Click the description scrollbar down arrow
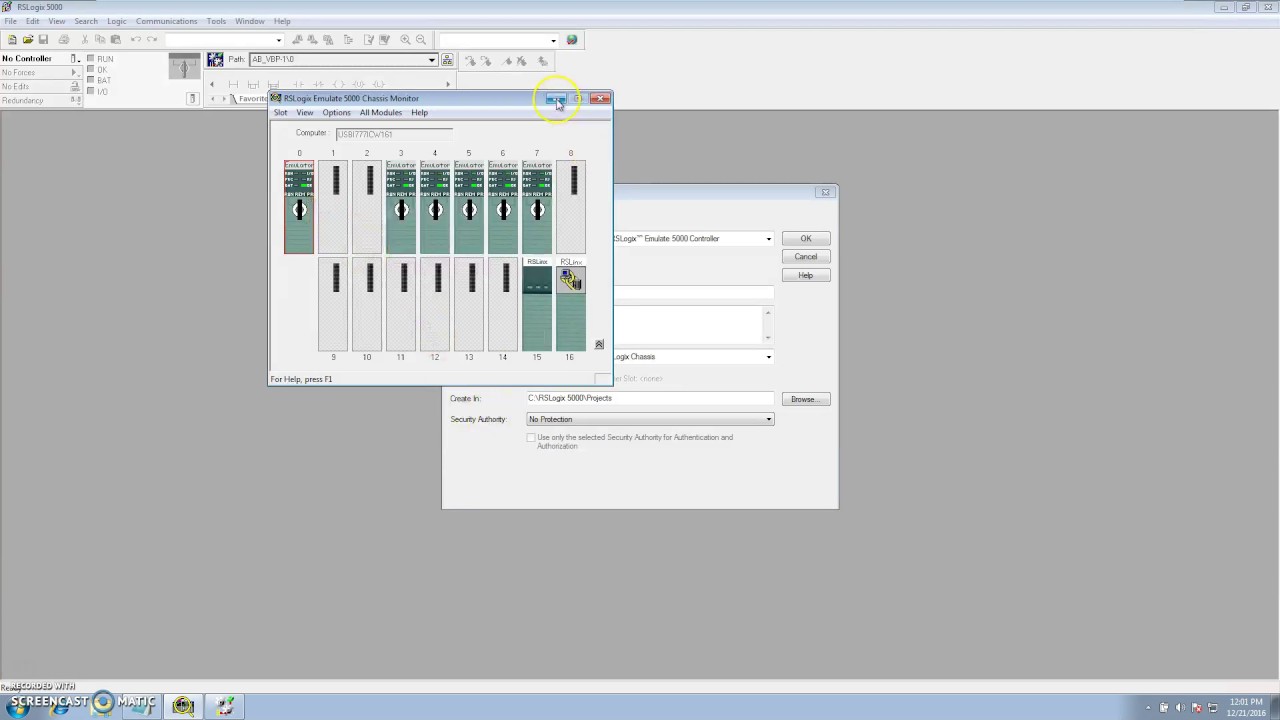The height and width of the screenshot is (720, 1280). coord(768,340)
